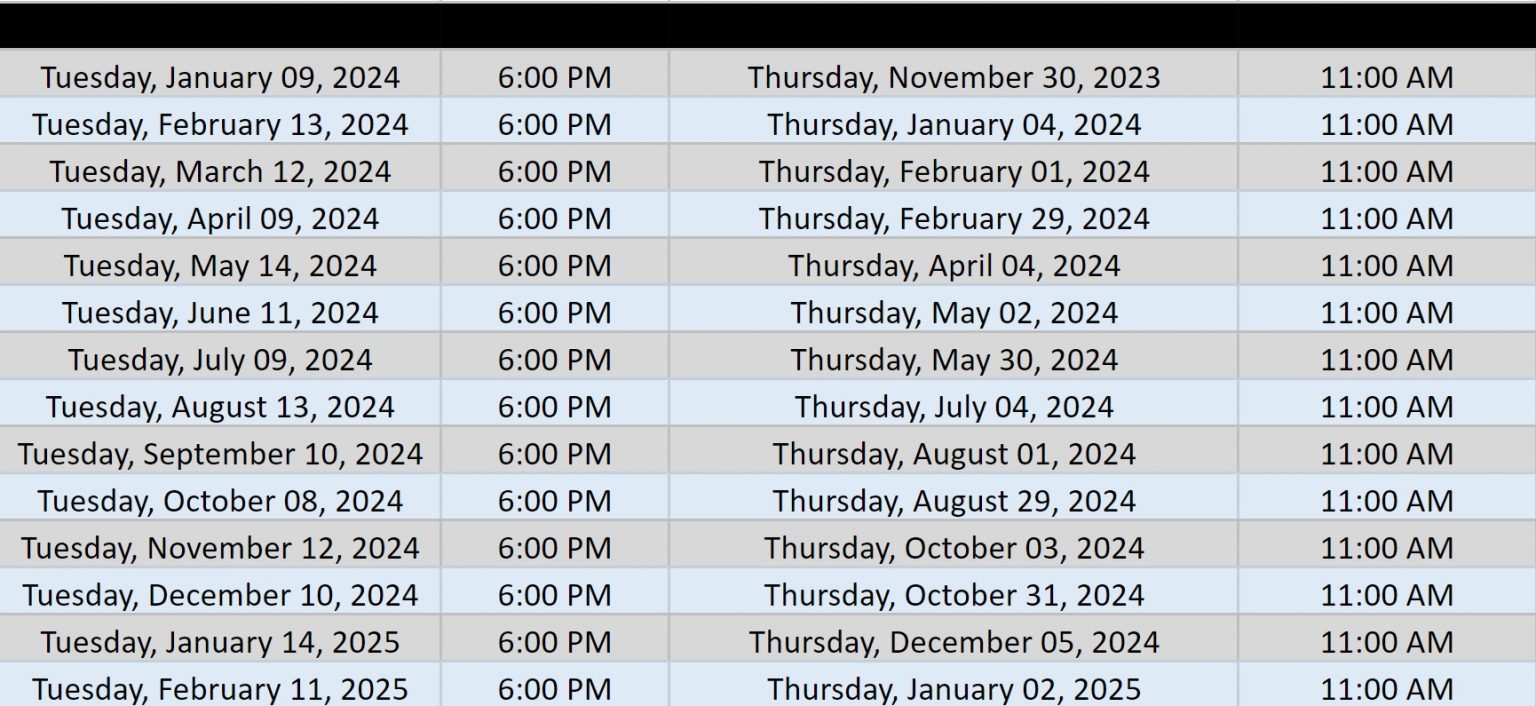Select the Tuesday, September 10, 2024 cell
Screen dimensions: 1536x706
(220, 454)
